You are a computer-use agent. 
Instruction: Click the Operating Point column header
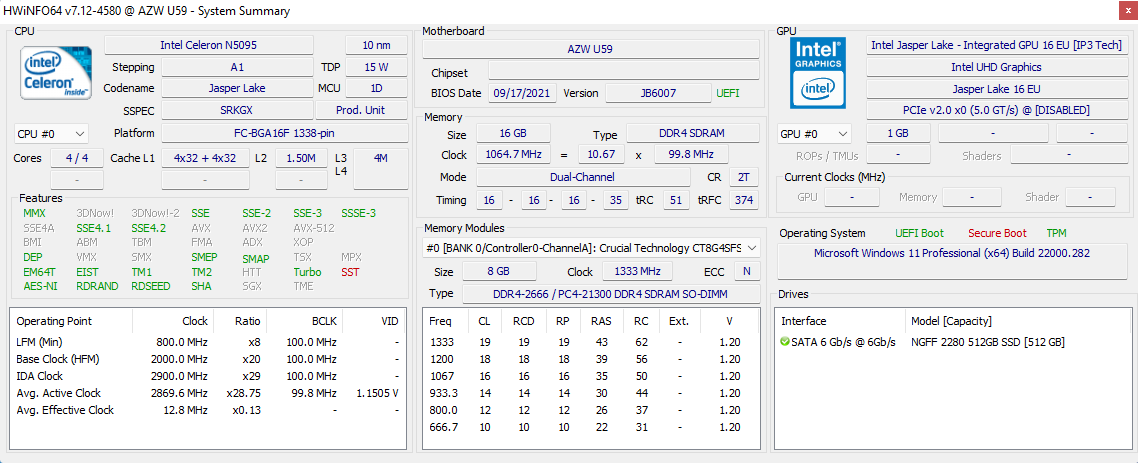point(54,321)
